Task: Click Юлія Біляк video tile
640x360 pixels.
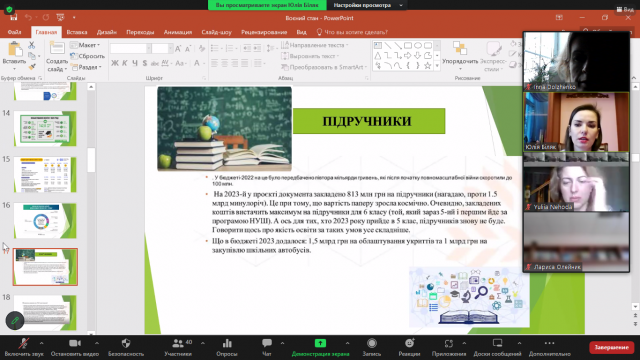Action: coord(576,122)
